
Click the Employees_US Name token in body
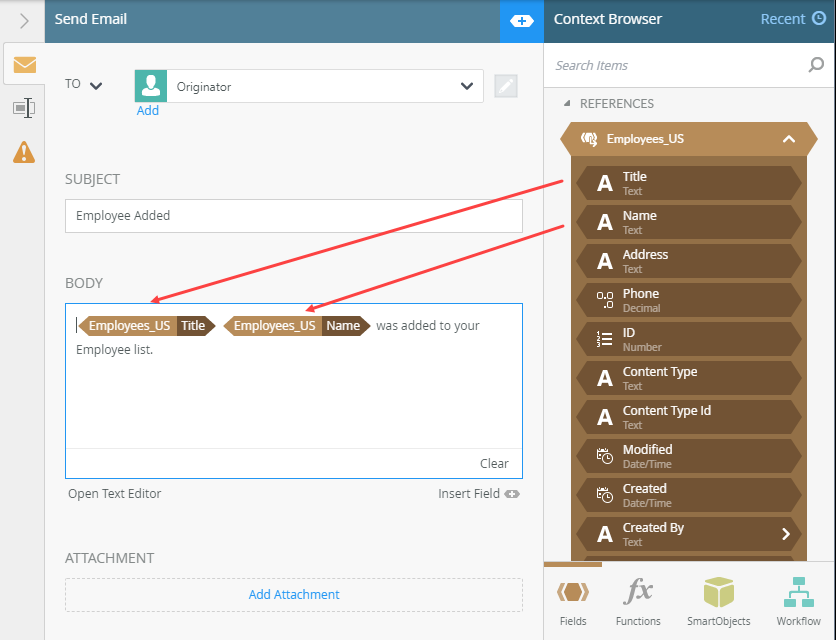pyautogui.click(x=296, y=326)
